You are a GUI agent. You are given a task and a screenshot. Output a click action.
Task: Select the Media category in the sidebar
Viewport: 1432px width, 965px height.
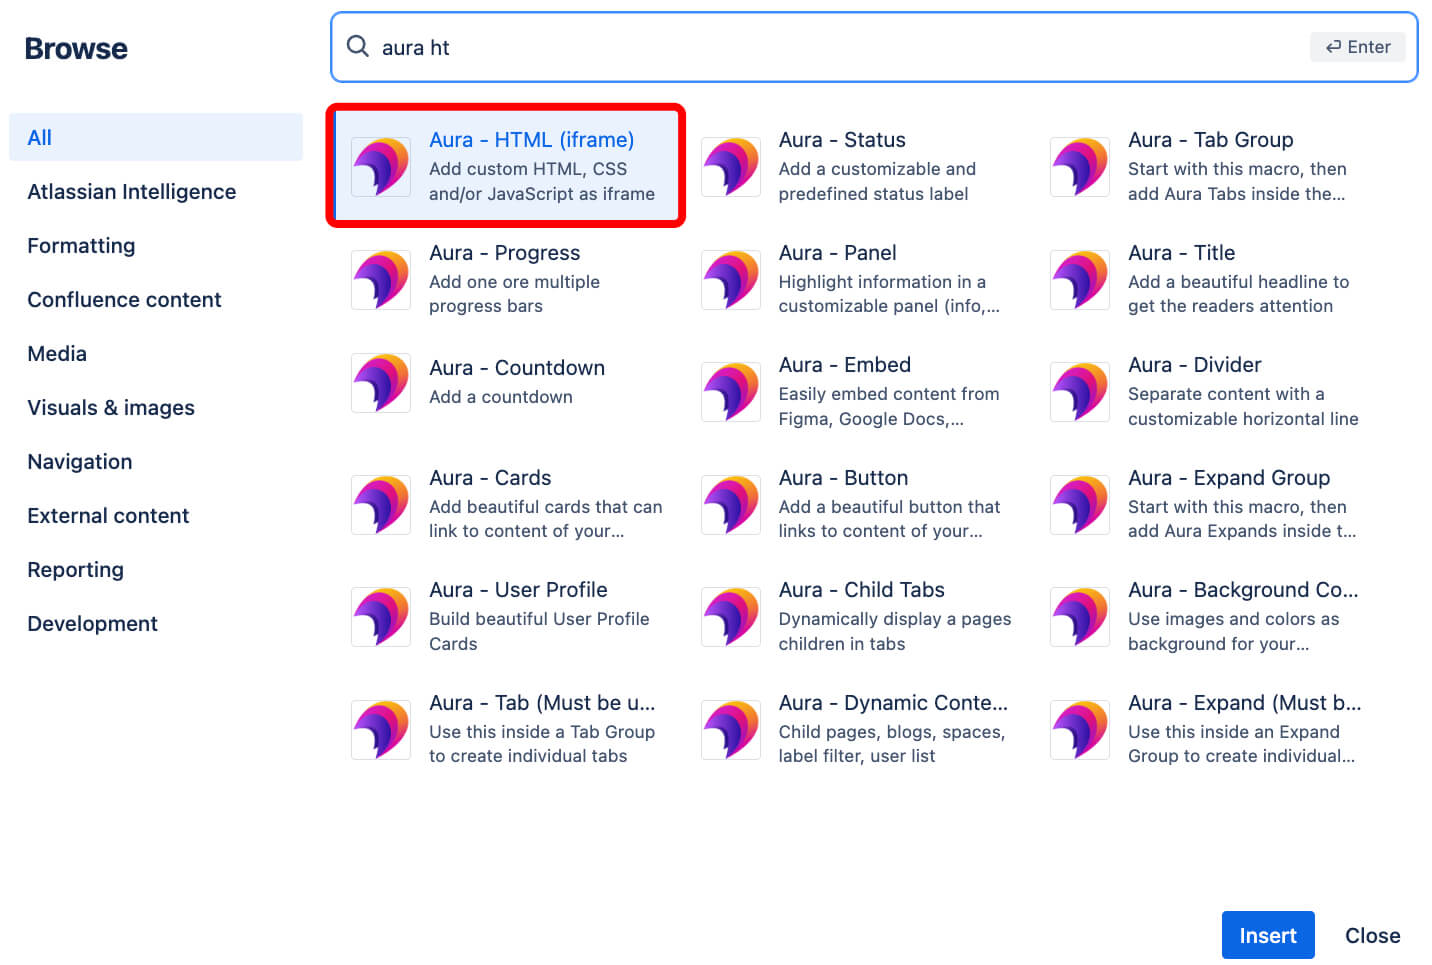(57, 353)
